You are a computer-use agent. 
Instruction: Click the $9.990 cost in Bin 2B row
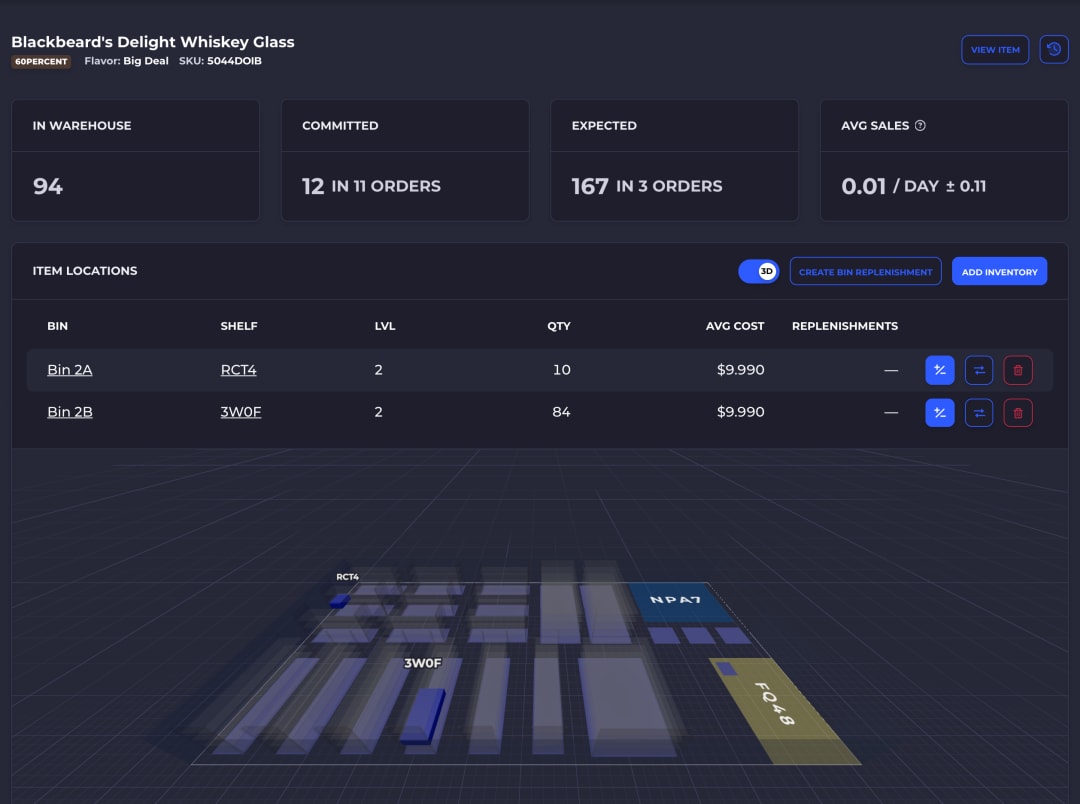740,412
